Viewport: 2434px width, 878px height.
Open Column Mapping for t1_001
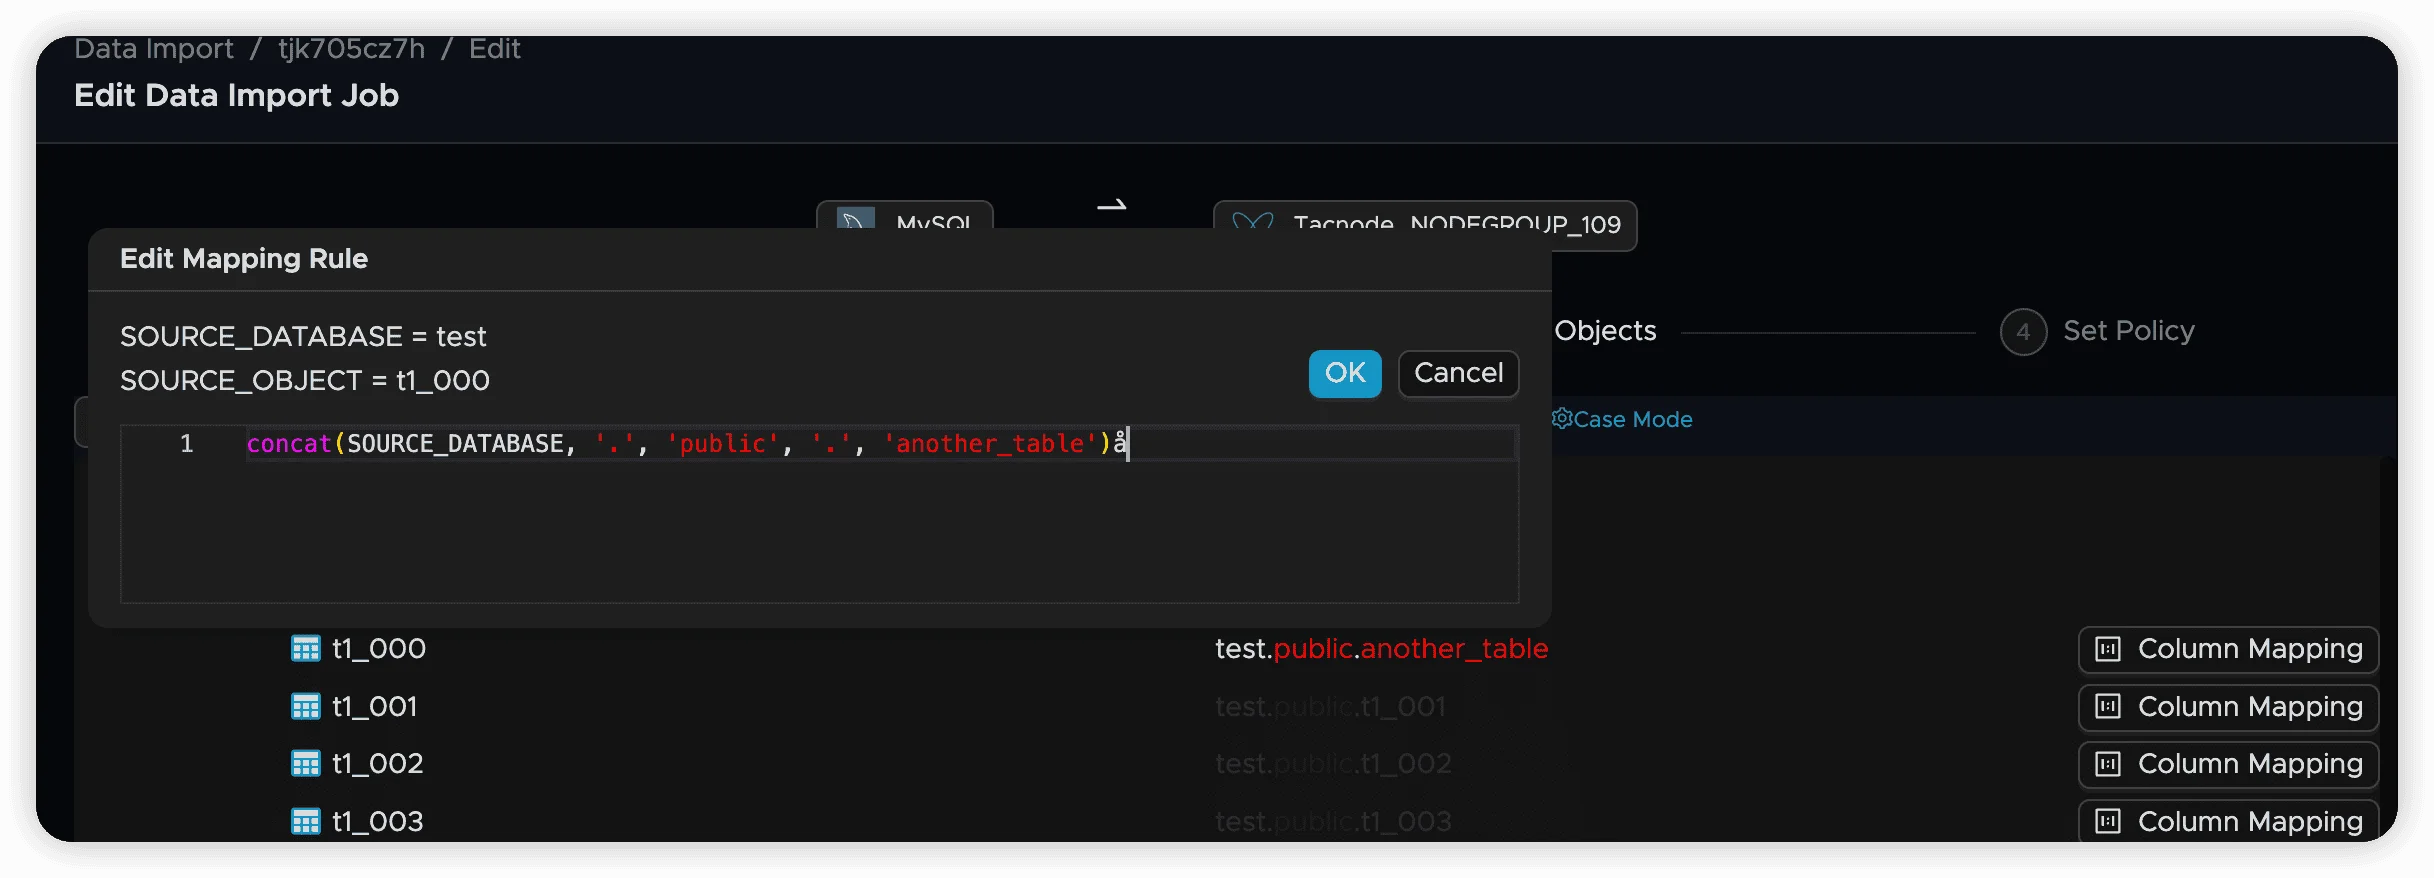pos(2228,707)
